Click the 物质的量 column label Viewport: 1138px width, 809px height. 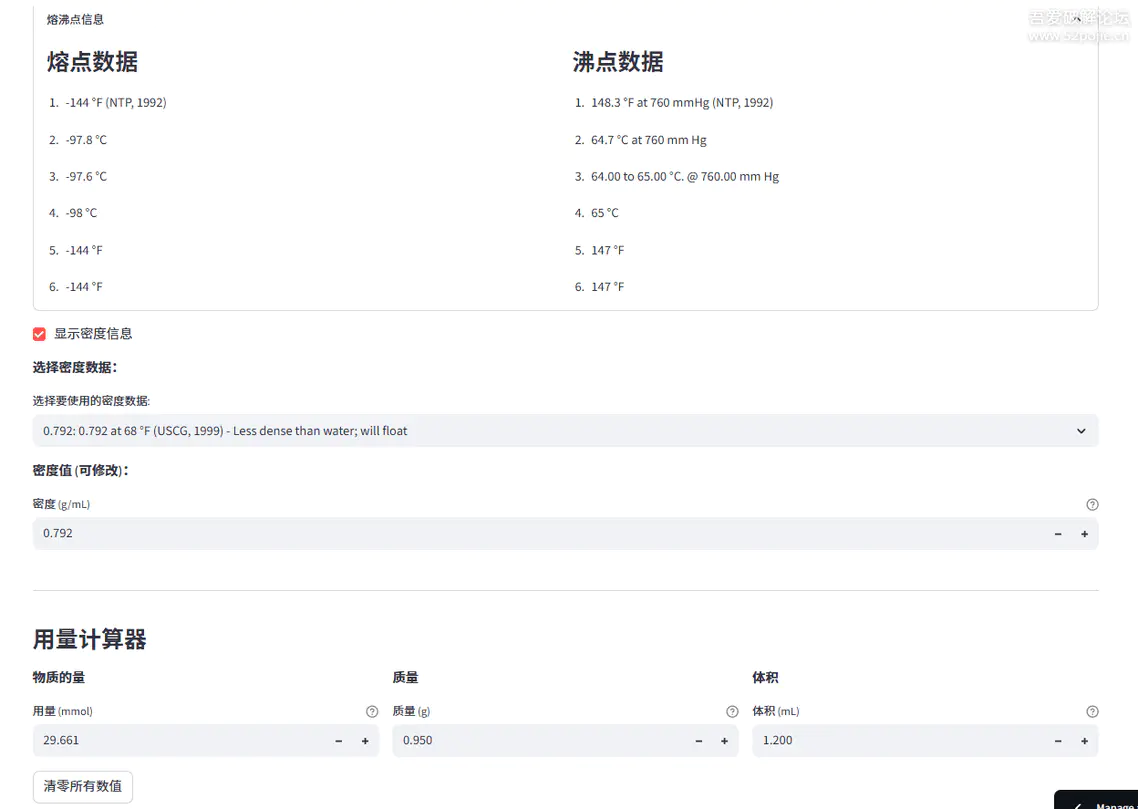[59, 677]
